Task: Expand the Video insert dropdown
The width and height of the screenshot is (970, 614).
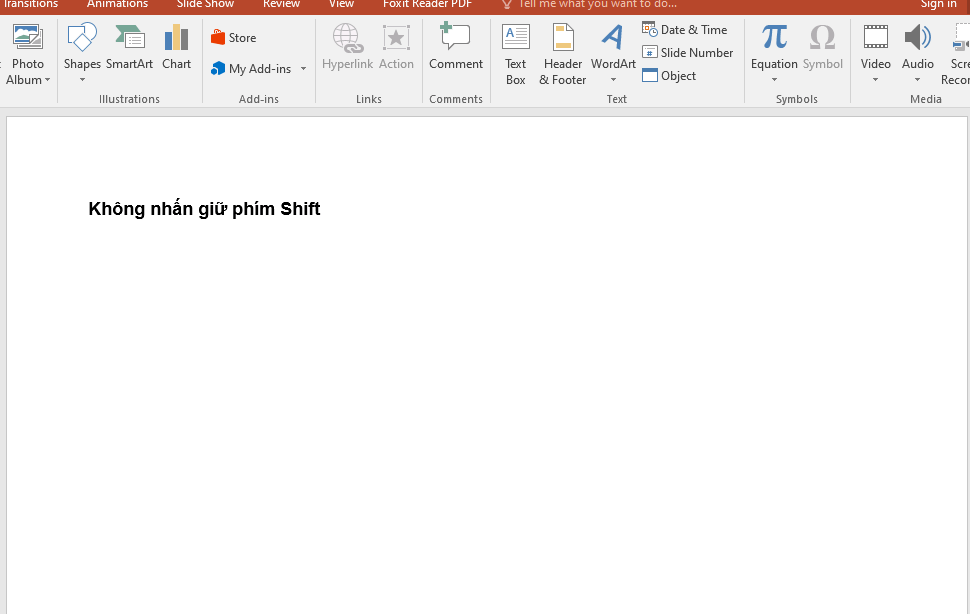Action: point(875,80)
